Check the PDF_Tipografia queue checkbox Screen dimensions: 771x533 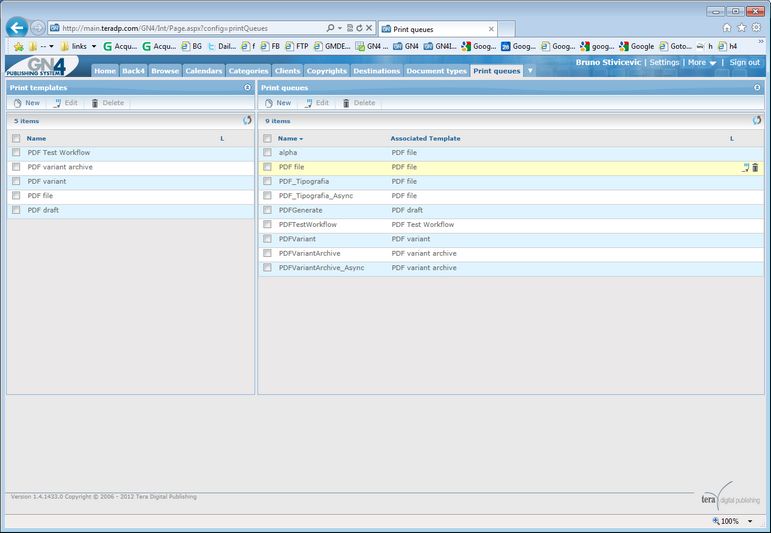point(267,181)
